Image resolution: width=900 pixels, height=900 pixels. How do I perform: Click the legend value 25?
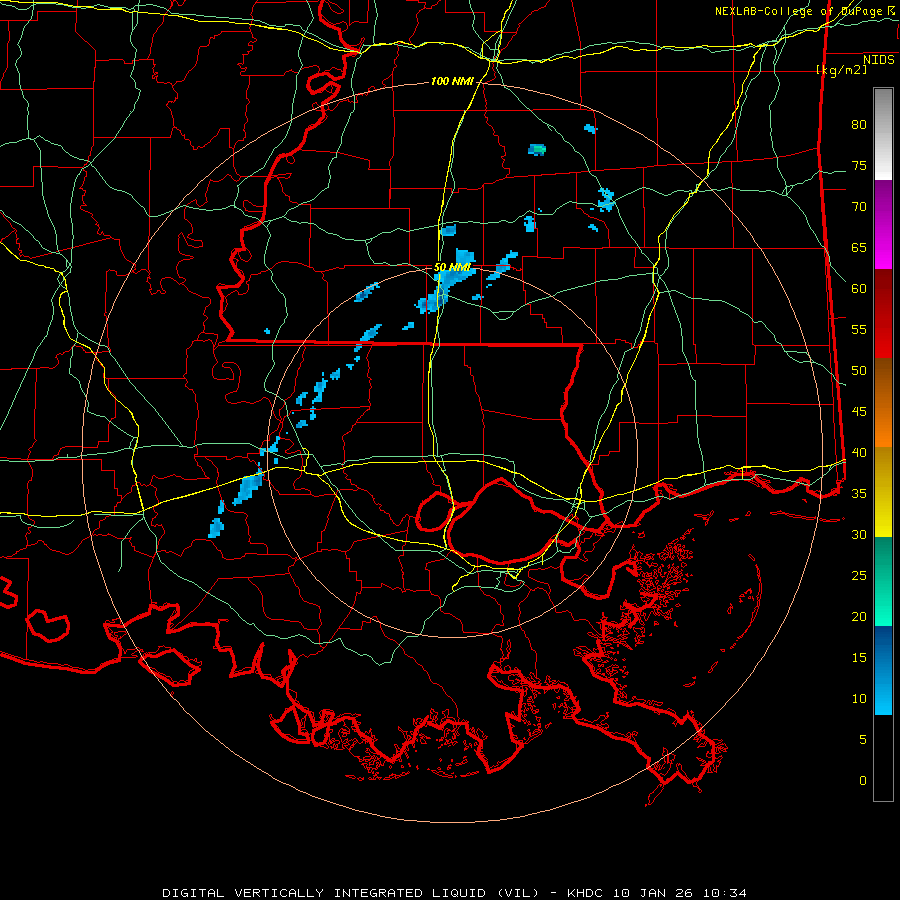[859, 576]
